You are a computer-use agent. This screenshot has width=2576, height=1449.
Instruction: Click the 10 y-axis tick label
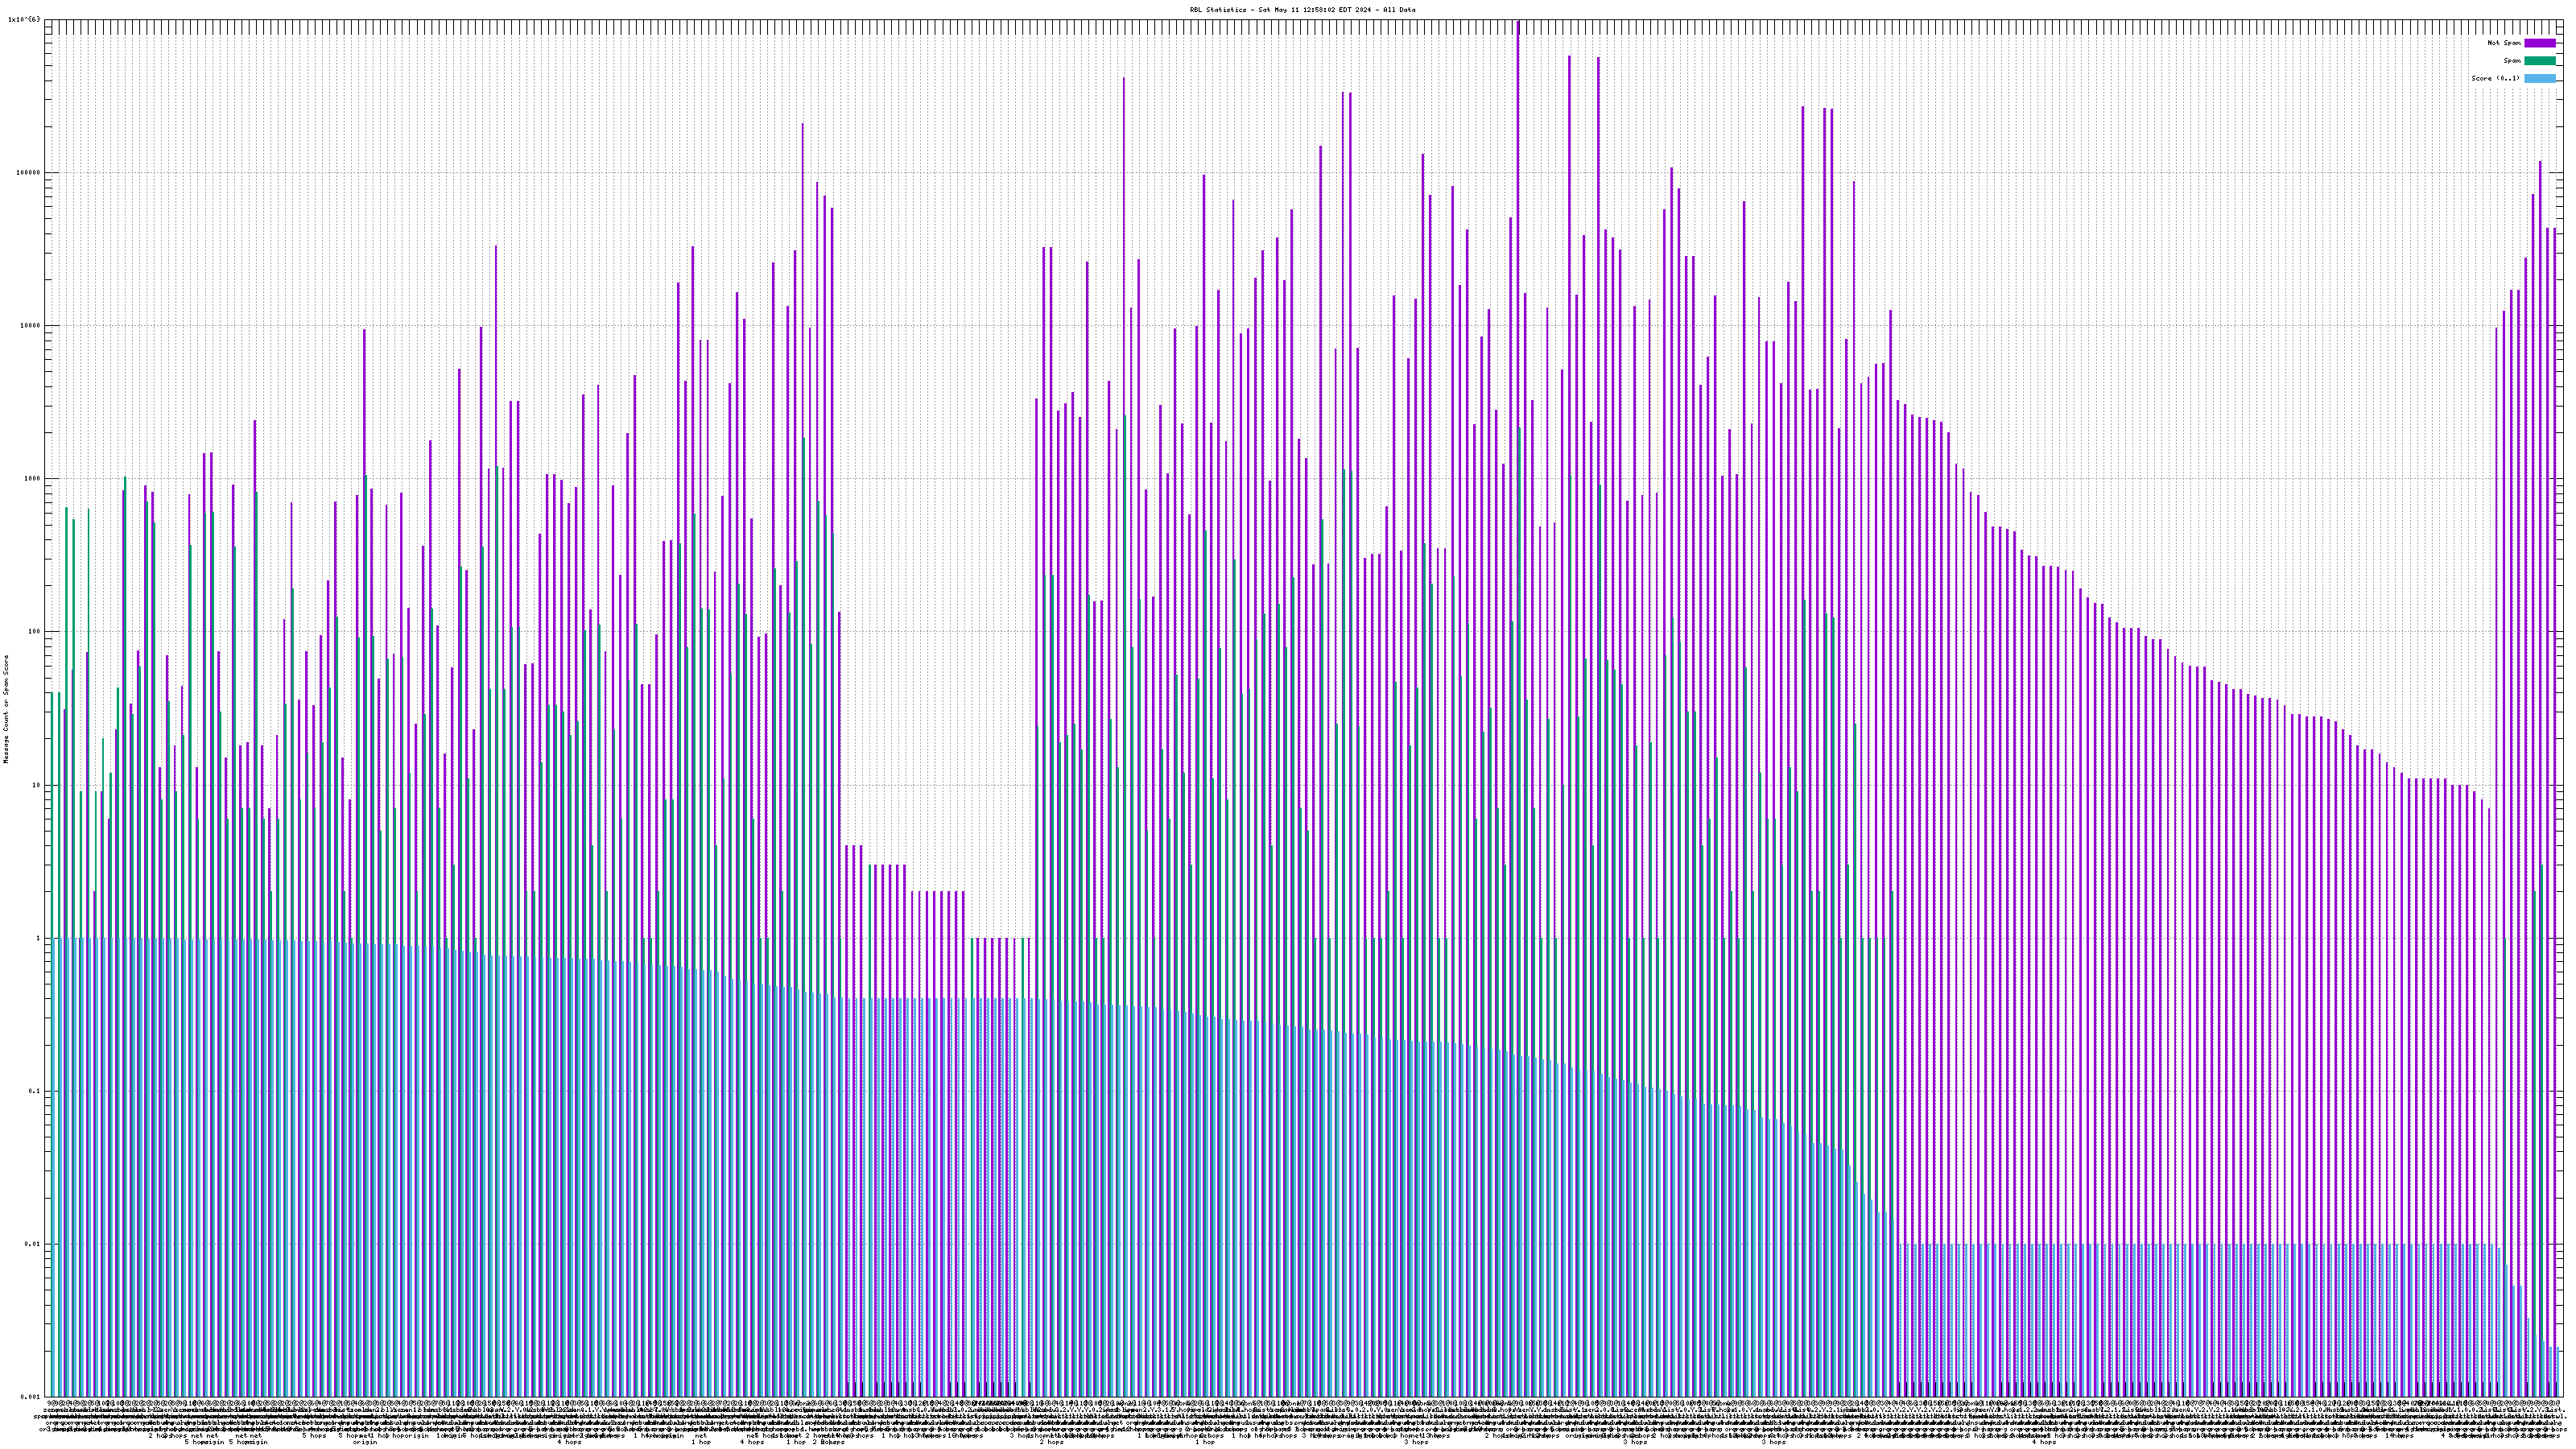point(36,785)
